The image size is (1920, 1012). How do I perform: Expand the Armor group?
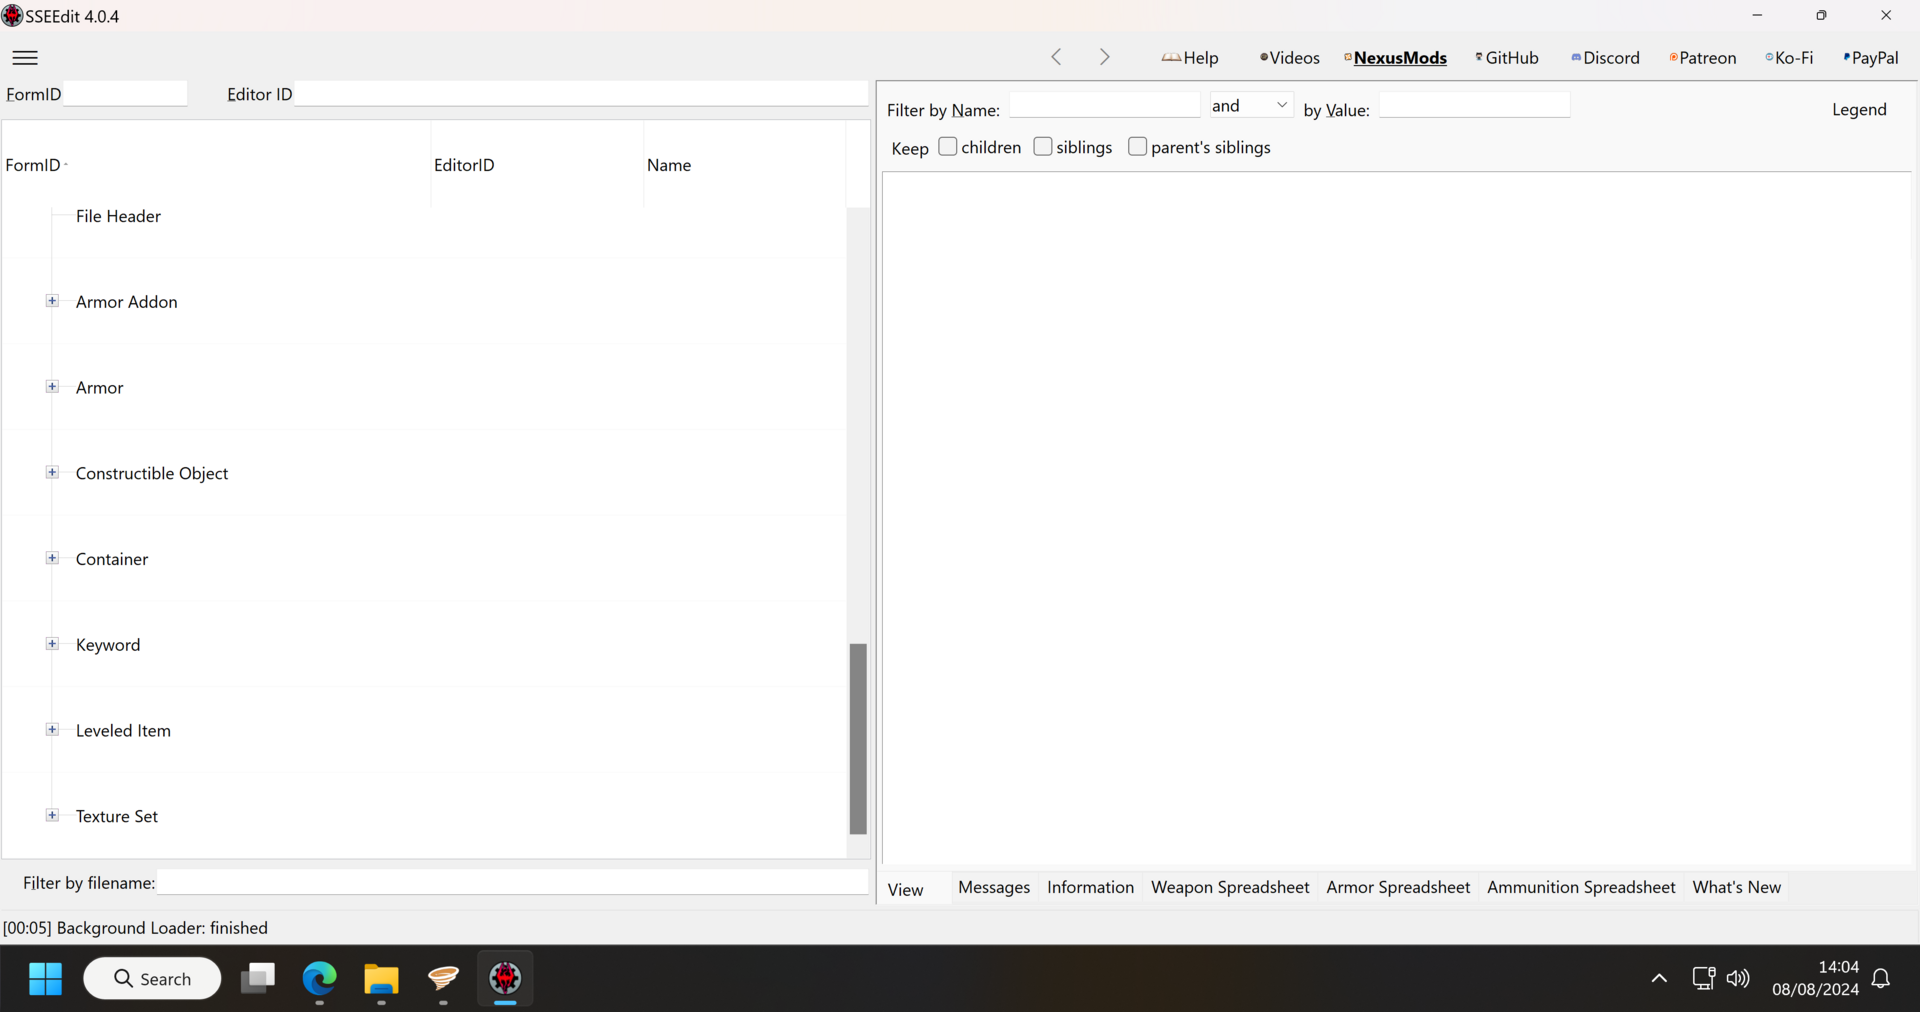point(52,387)
